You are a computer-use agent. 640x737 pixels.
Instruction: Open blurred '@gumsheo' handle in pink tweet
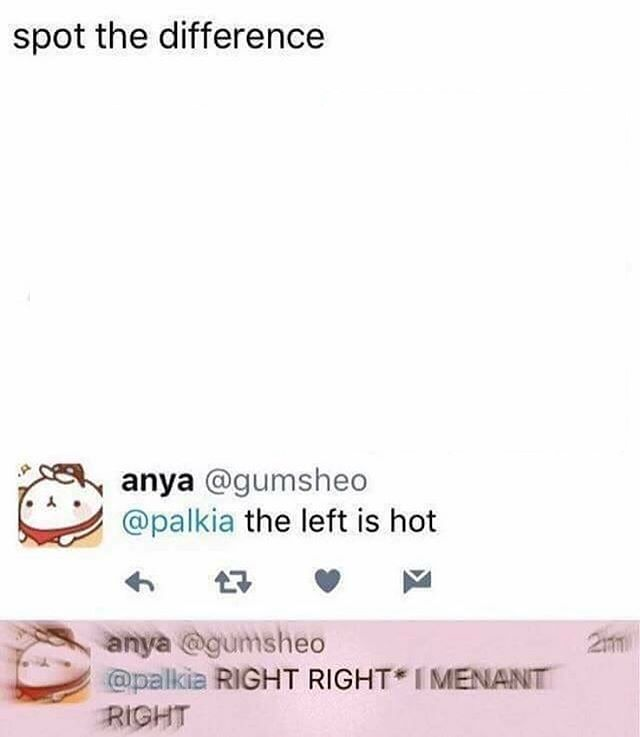coord(253,643)
